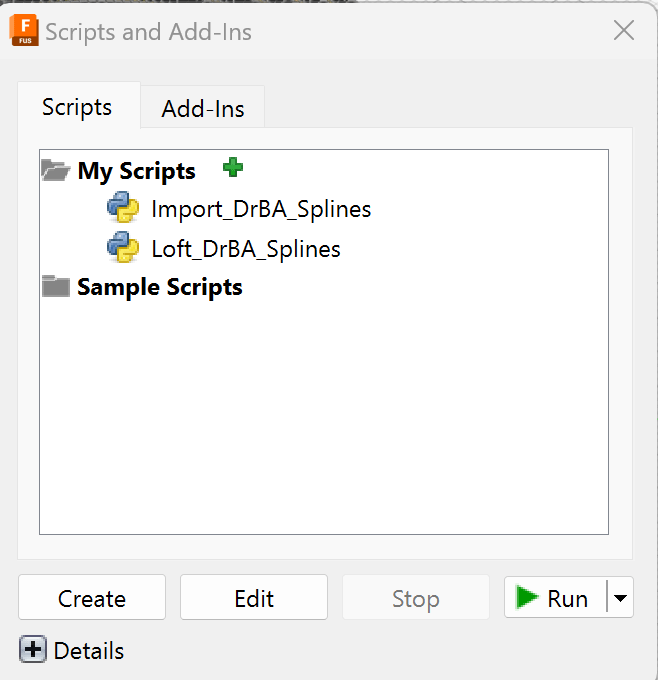Click the Edit button
Image resolution: width=658 pixels, height=680 pixels.
(x=254, y=598)
